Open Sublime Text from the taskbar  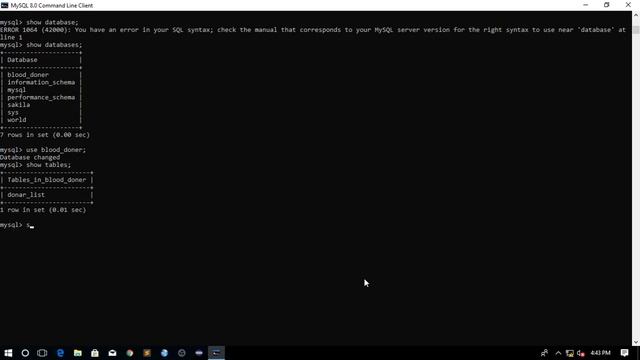coord(147,353)
